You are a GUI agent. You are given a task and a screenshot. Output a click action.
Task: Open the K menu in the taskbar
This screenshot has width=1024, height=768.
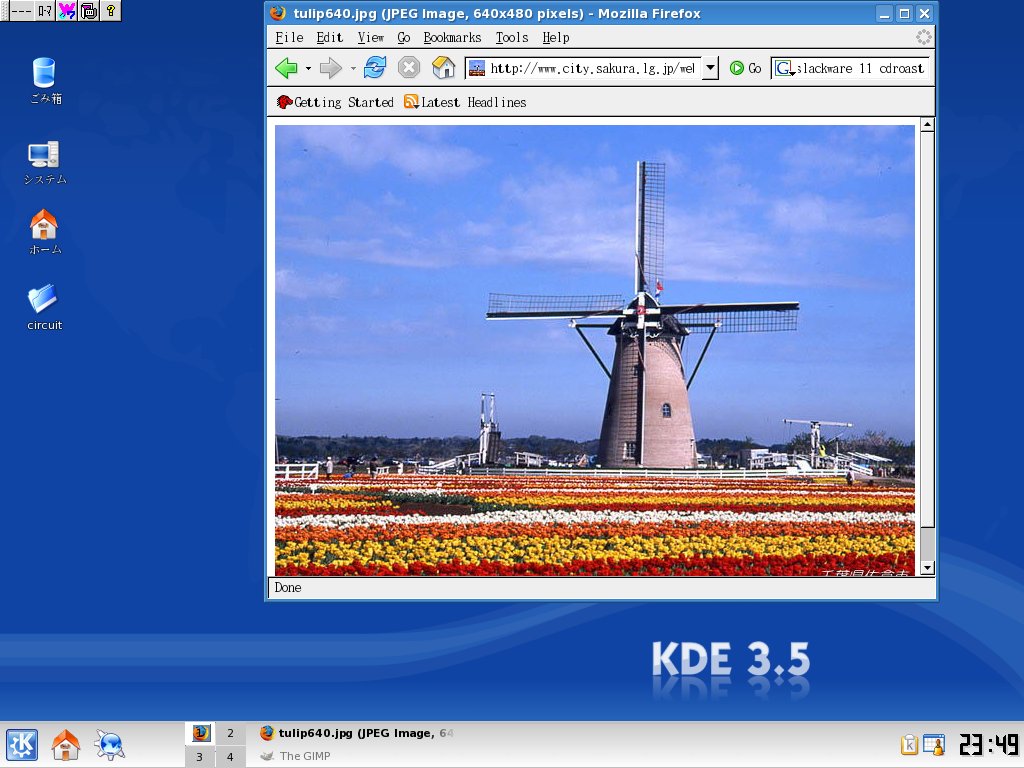(21, 744)
